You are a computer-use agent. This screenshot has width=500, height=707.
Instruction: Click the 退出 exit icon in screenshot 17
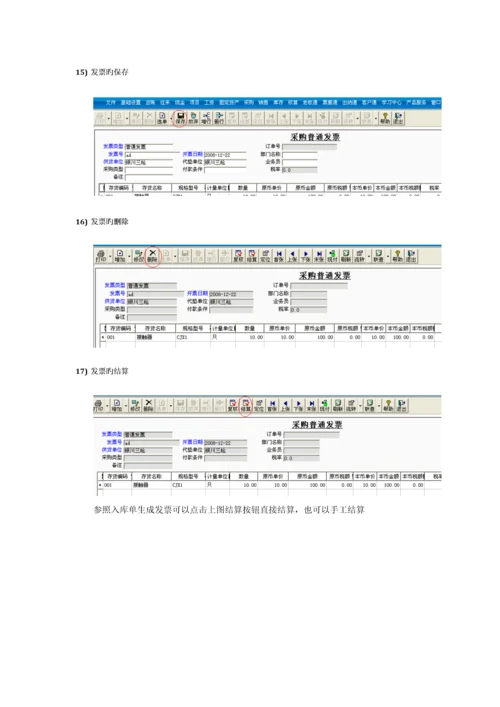(401, 405)
